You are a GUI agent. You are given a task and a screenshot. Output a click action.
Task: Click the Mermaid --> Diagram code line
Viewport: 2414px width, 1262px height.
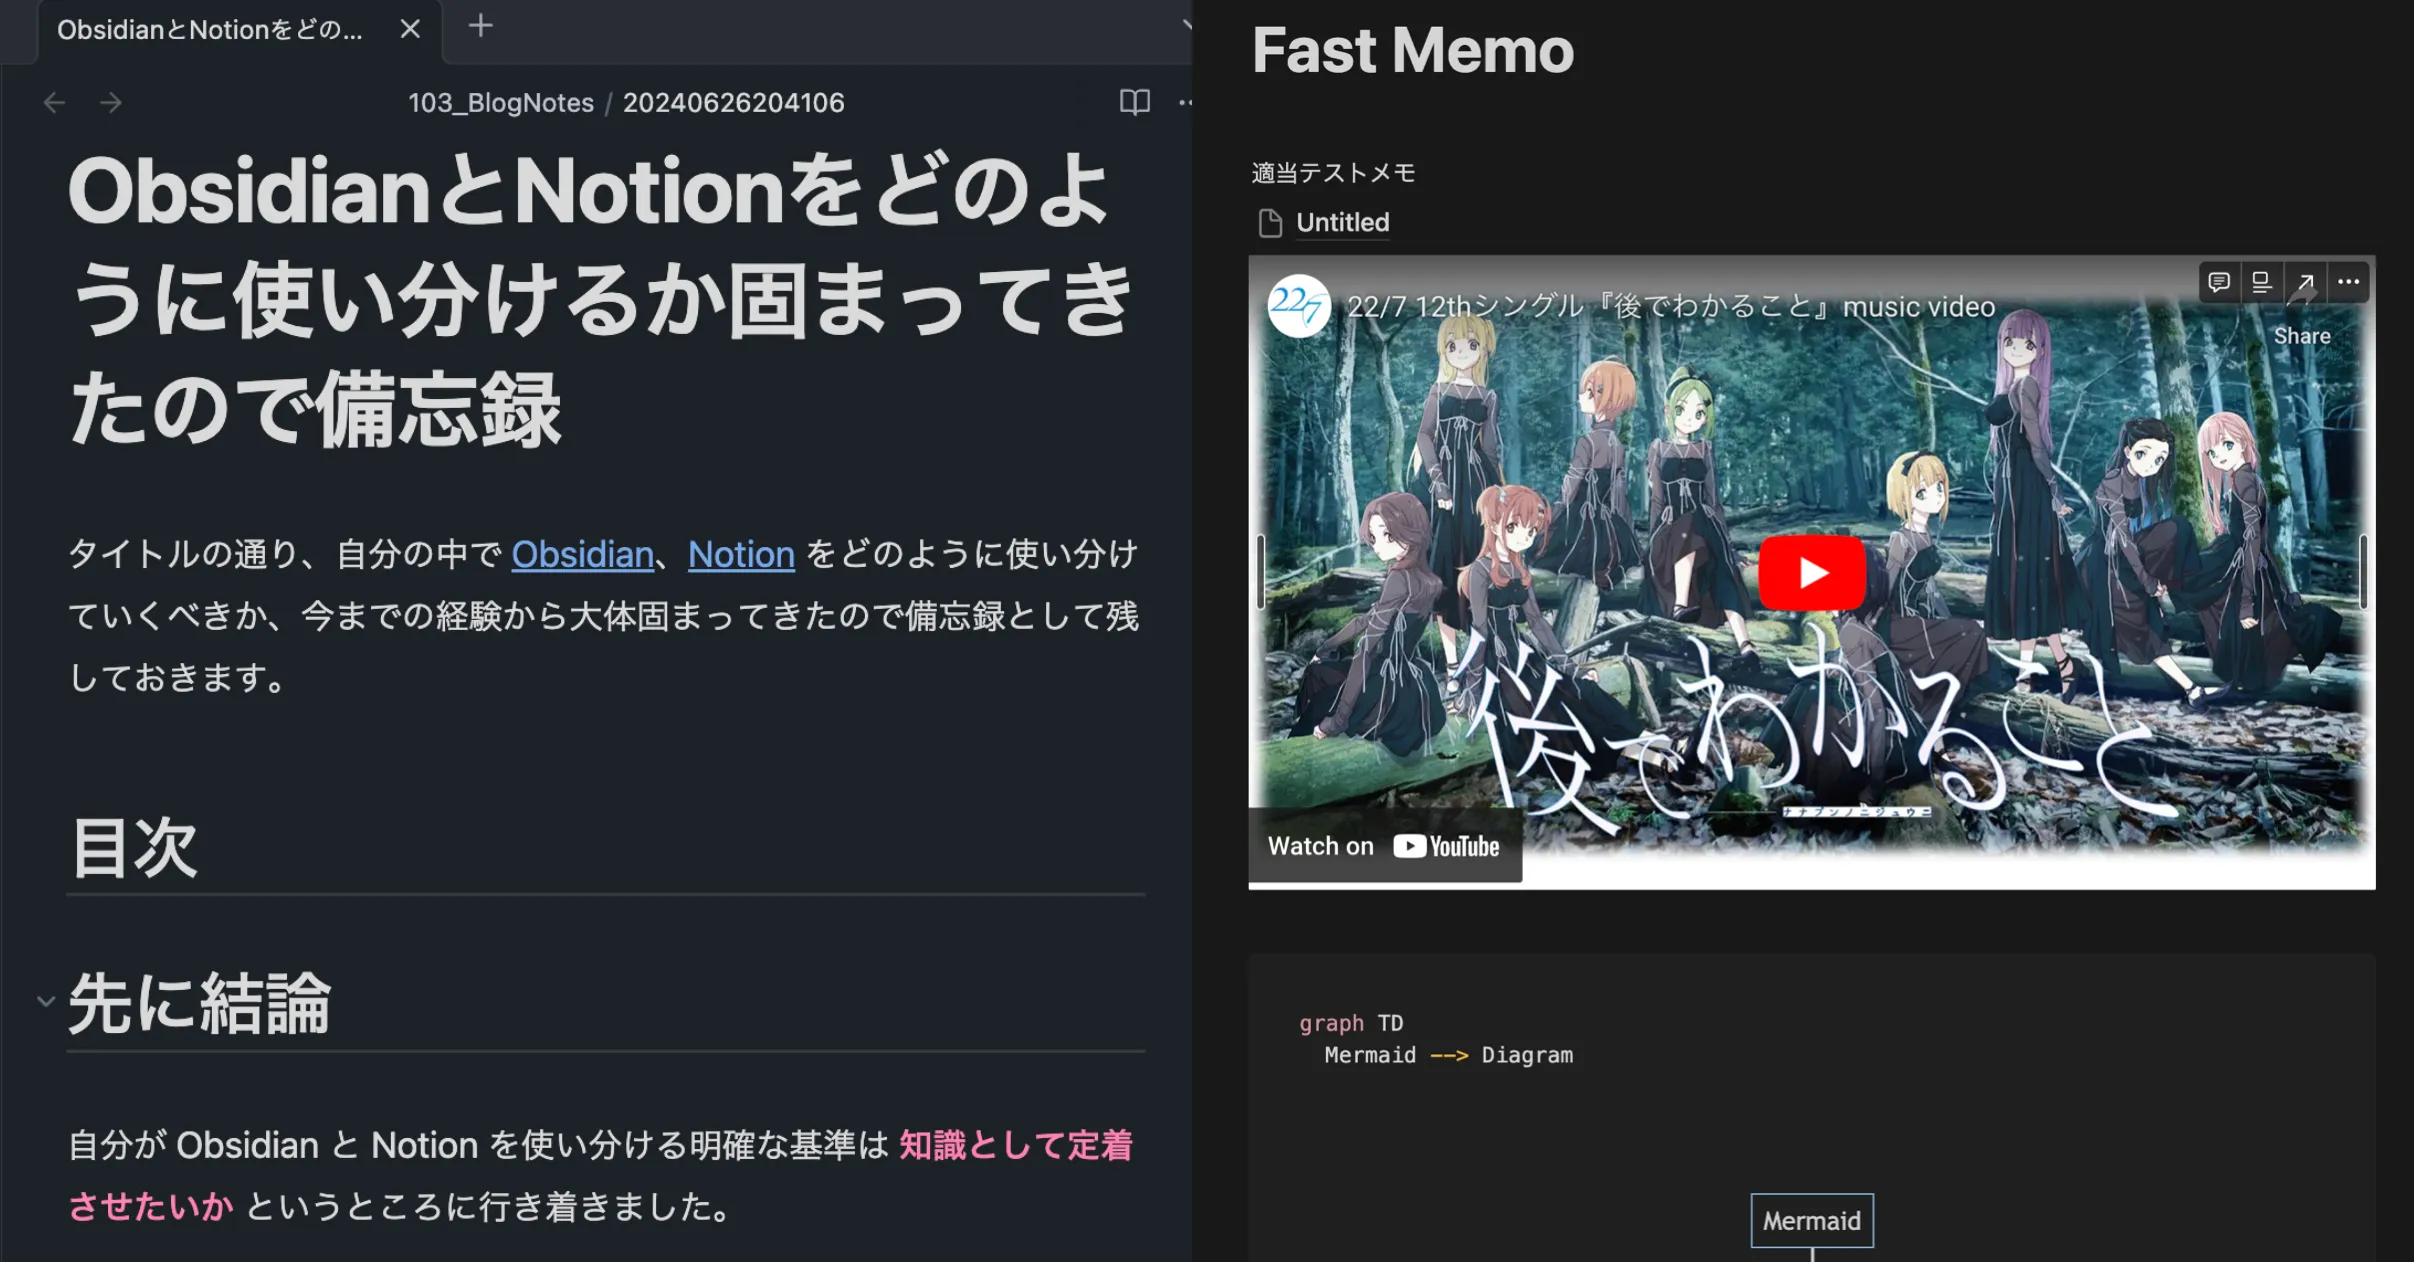tap(1448, 1055)
